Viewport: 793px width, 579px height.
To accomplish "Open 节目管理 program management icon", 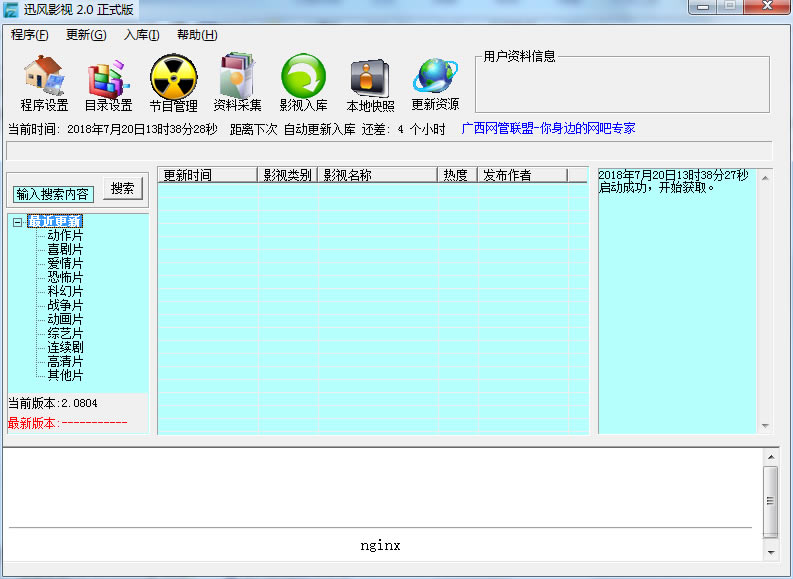I will [173, 82].
